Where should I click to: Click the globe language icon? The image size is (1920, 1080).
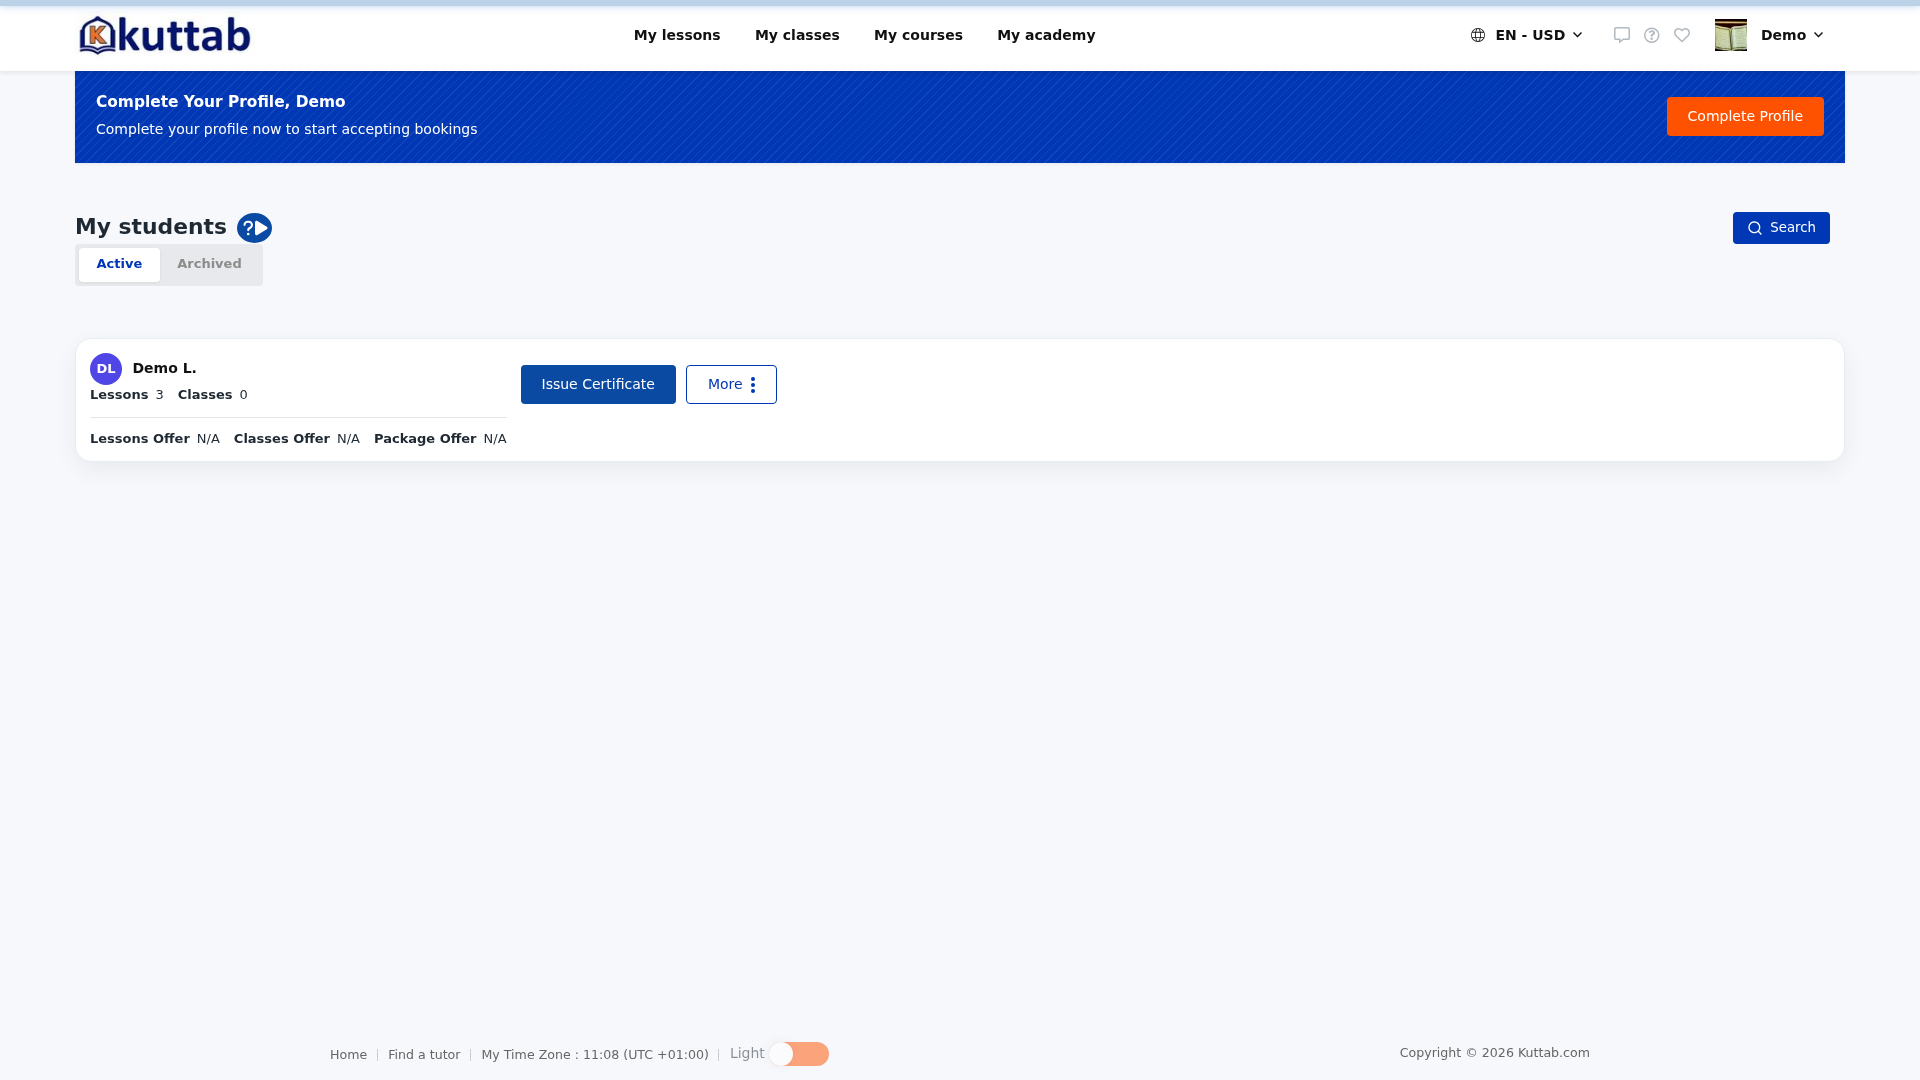[x=1478, y=35]
